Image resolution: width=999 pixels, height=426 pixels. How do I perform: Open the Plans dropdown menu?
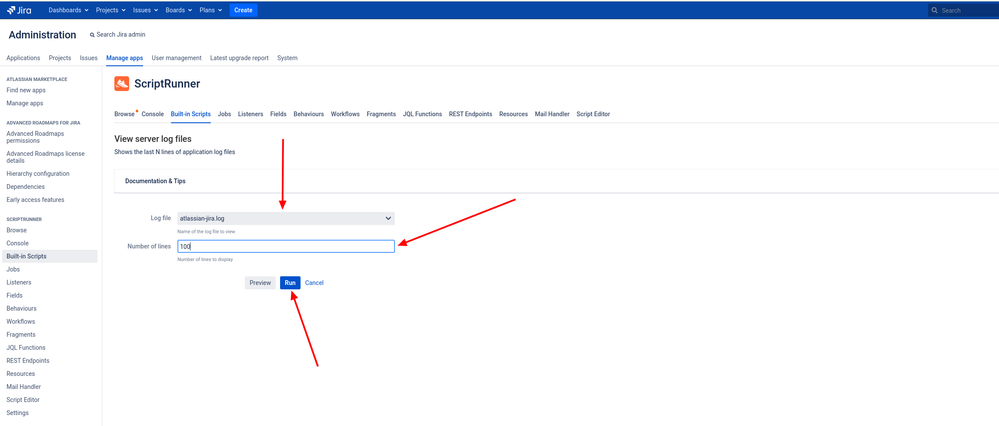(x=210, y=10)
